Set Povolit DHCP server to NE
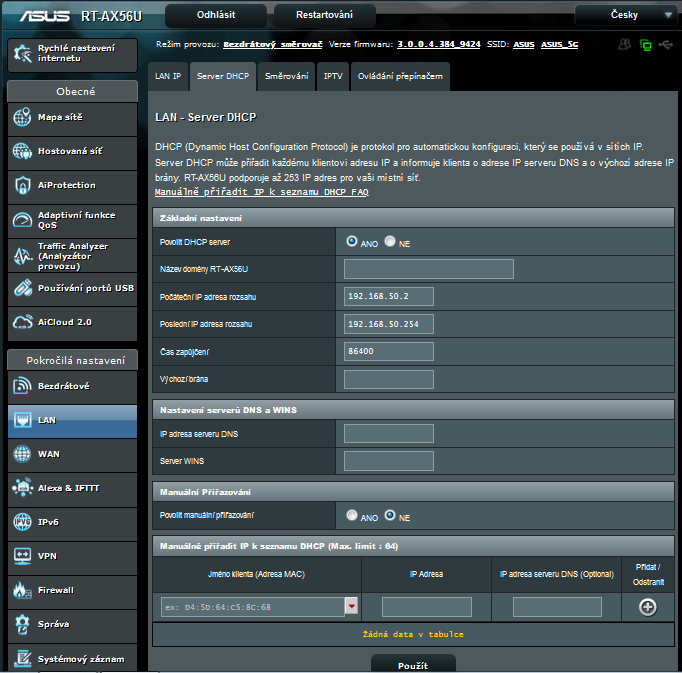The width and height of the screenshot is (682, 673). click(390, 242)
